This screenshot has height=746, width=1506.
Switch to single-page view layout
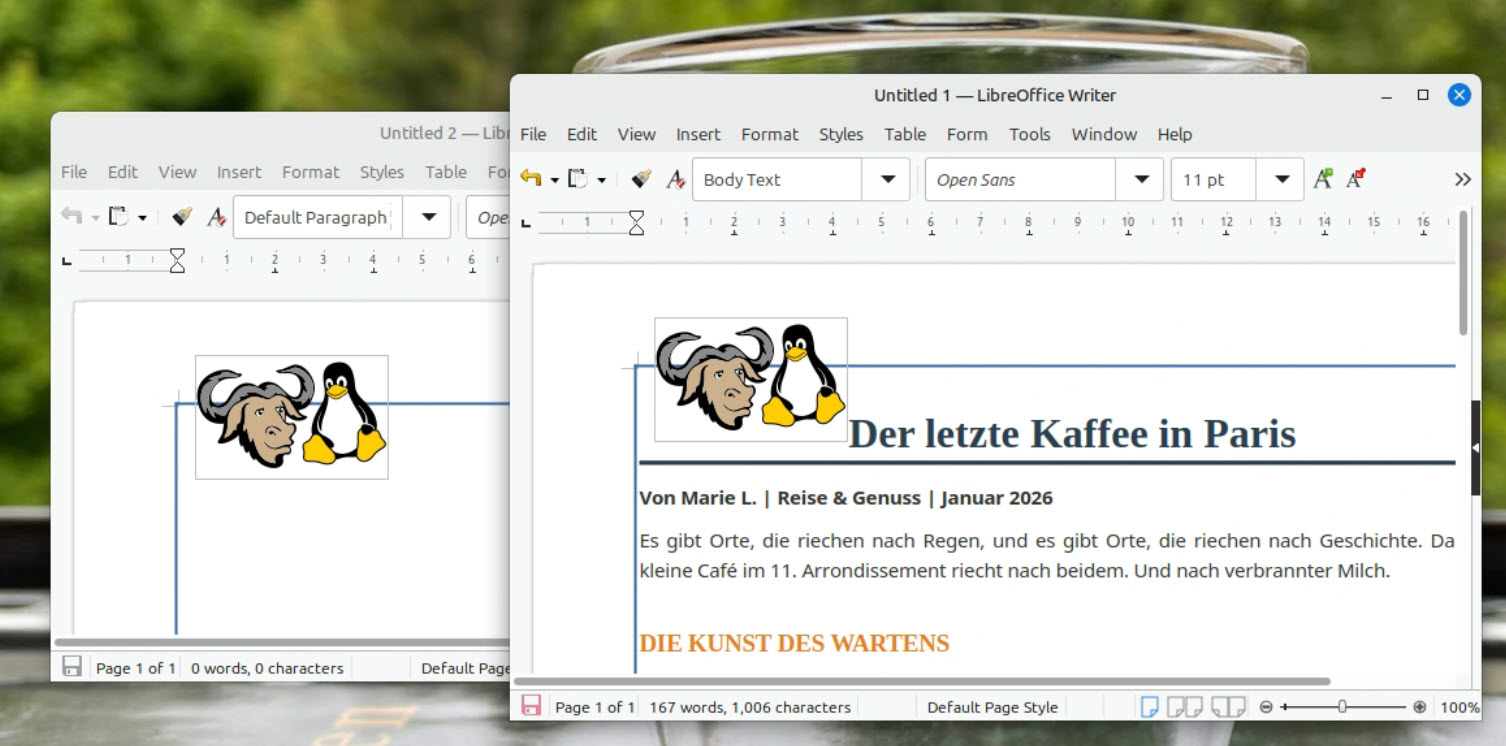tap(1150, 707)
